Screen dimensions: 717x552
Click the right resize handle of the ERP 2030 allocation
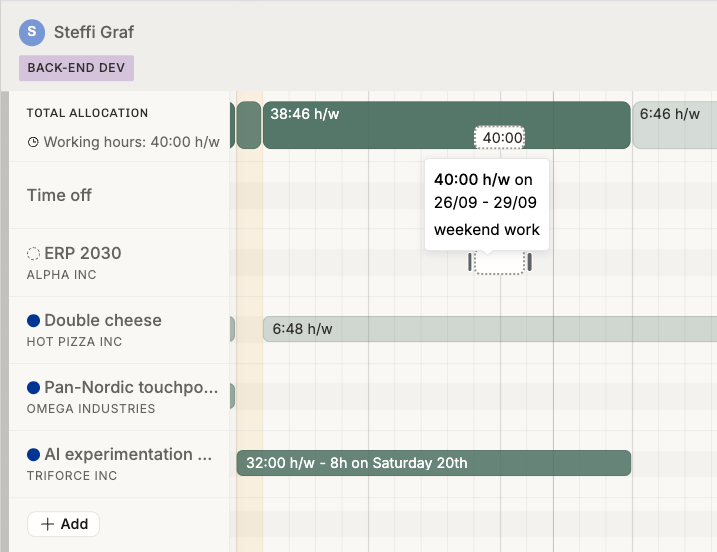click(x=530, y=262)
